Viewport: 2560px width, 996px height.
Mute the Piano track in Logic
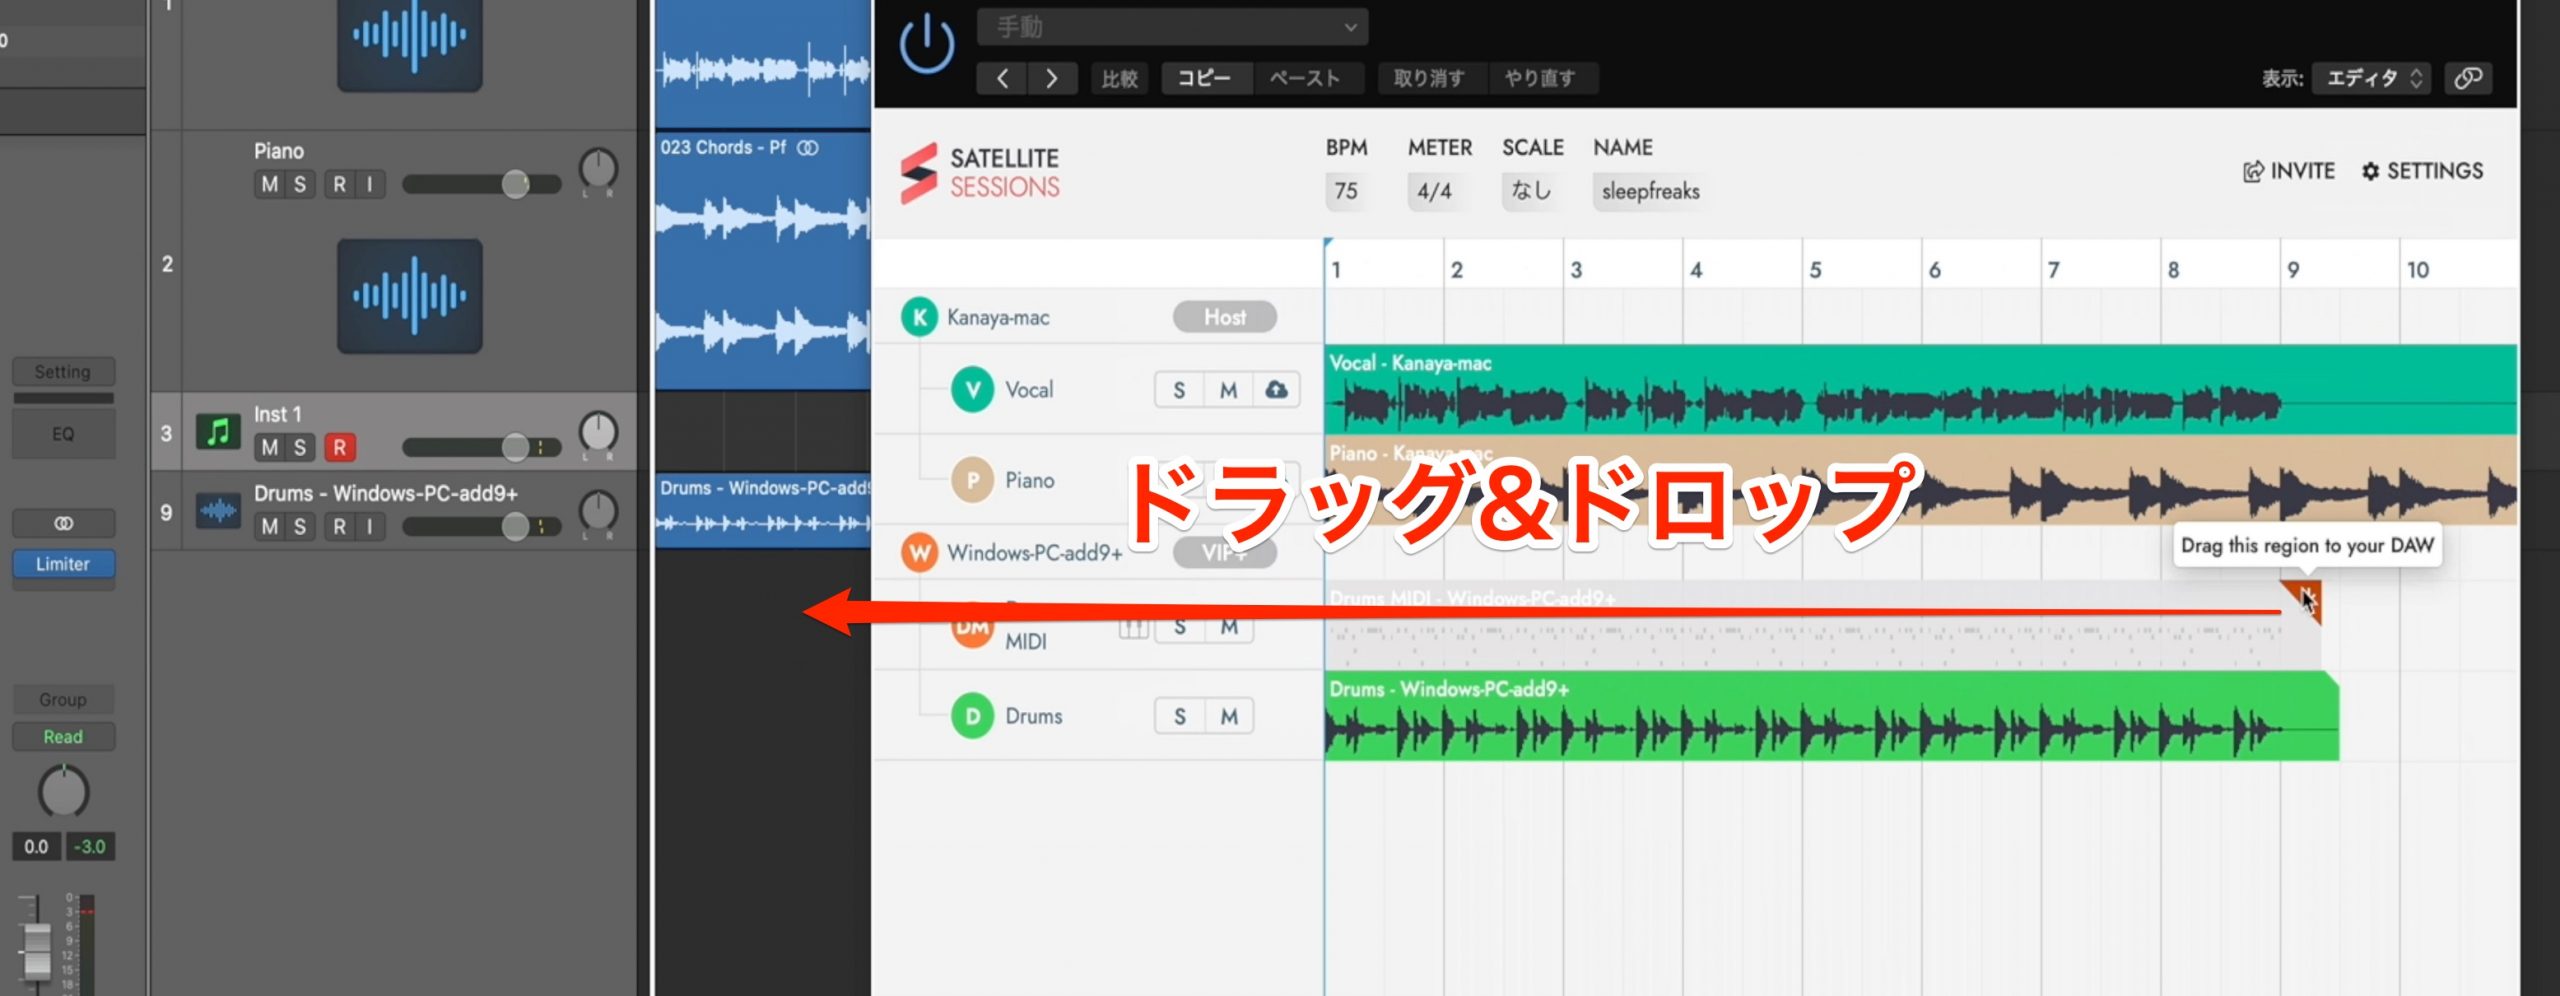(270, 184)
